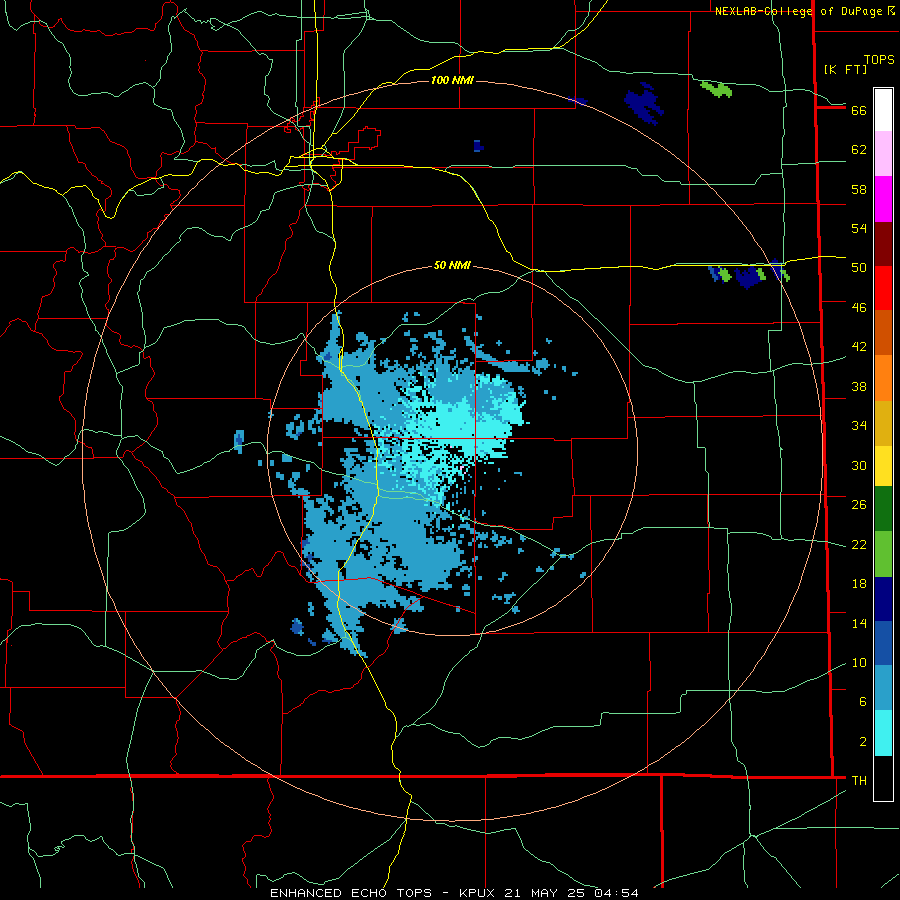Click the "50" legend scale value
This screenshot has height=900, width=900.
coord(859,268)
